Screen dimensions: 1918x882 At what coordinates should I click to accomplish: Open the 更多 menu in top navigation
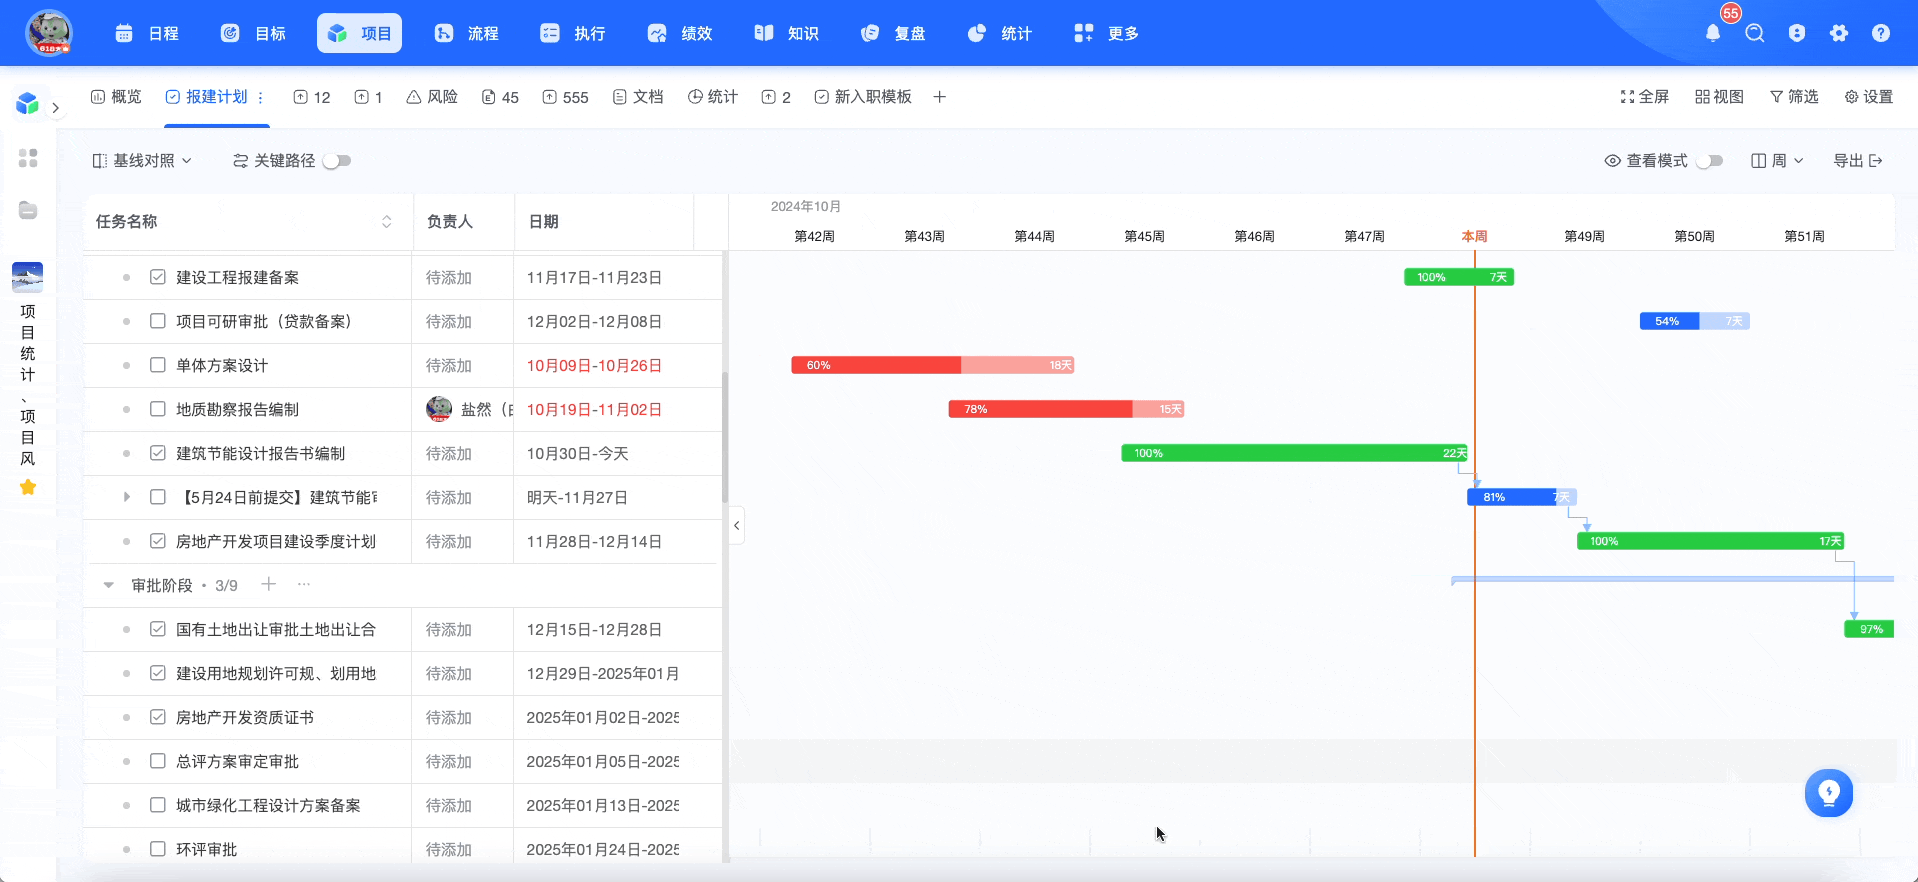(1106, 33)
